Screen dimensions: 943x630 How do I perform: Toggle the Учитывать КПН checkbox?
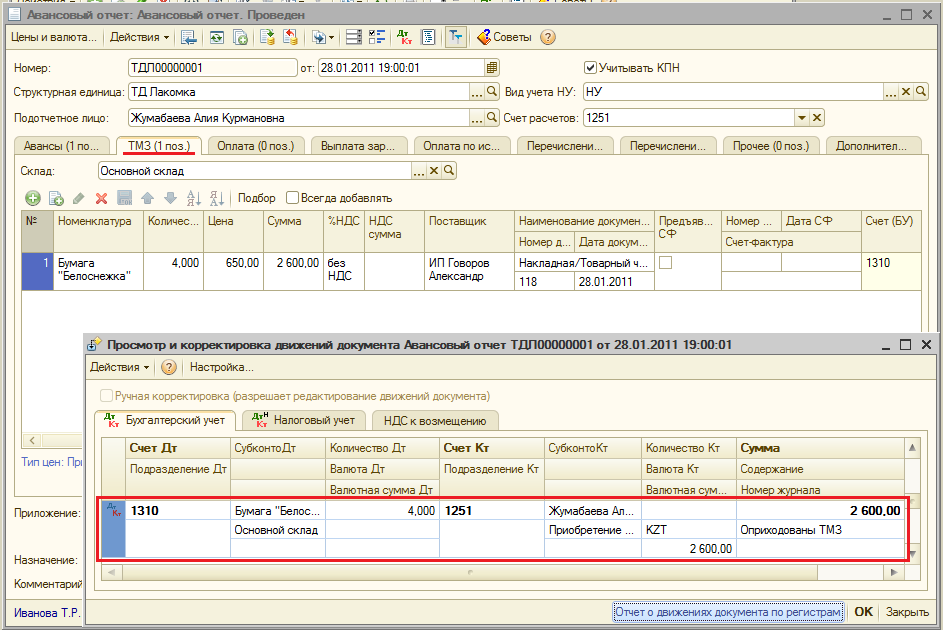[x=590, y=68]
